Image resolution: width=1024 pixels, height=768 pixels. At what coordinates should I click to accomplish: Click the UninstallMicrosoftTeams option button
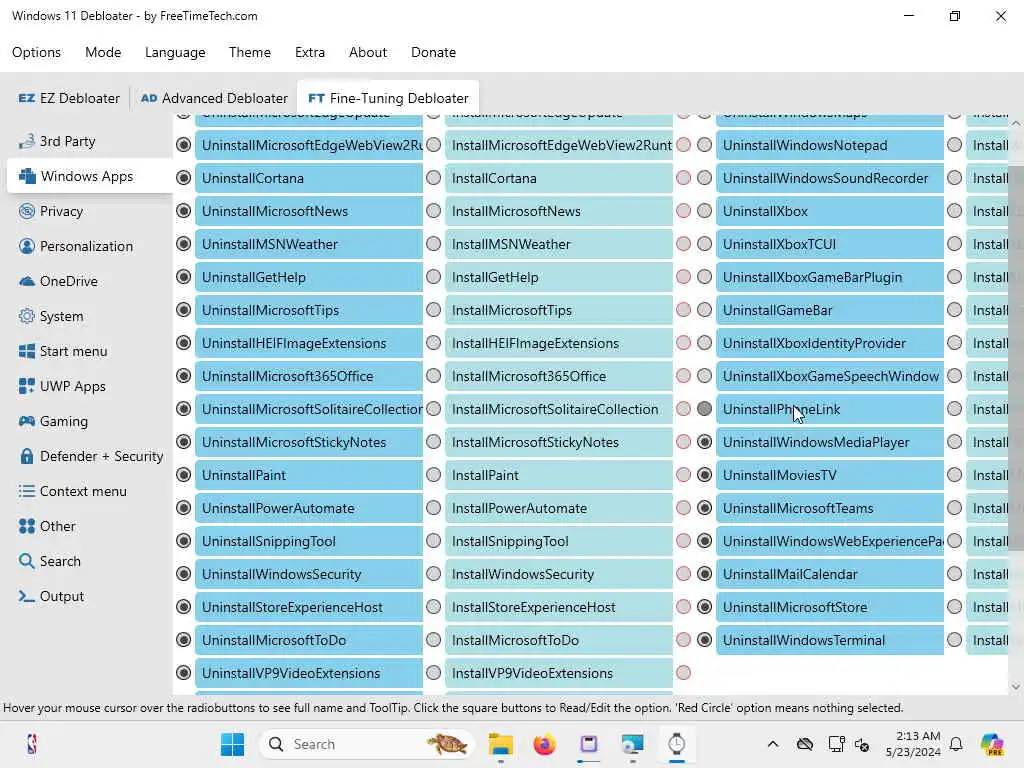[830, 508]
